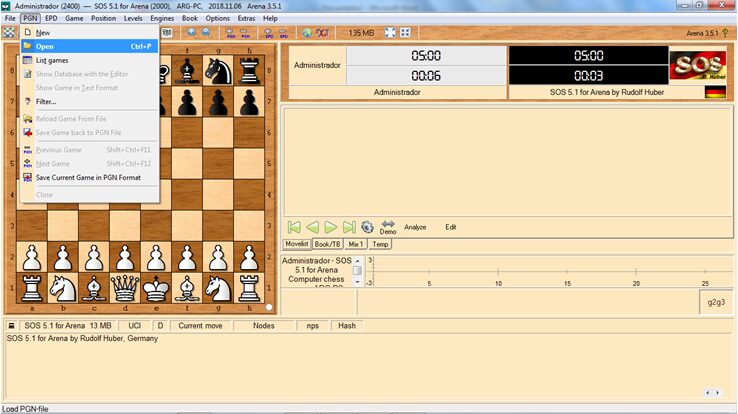Viewport: 738px width, 414px height.
Task: Click the white knight on b1
Action: point(63,288)
